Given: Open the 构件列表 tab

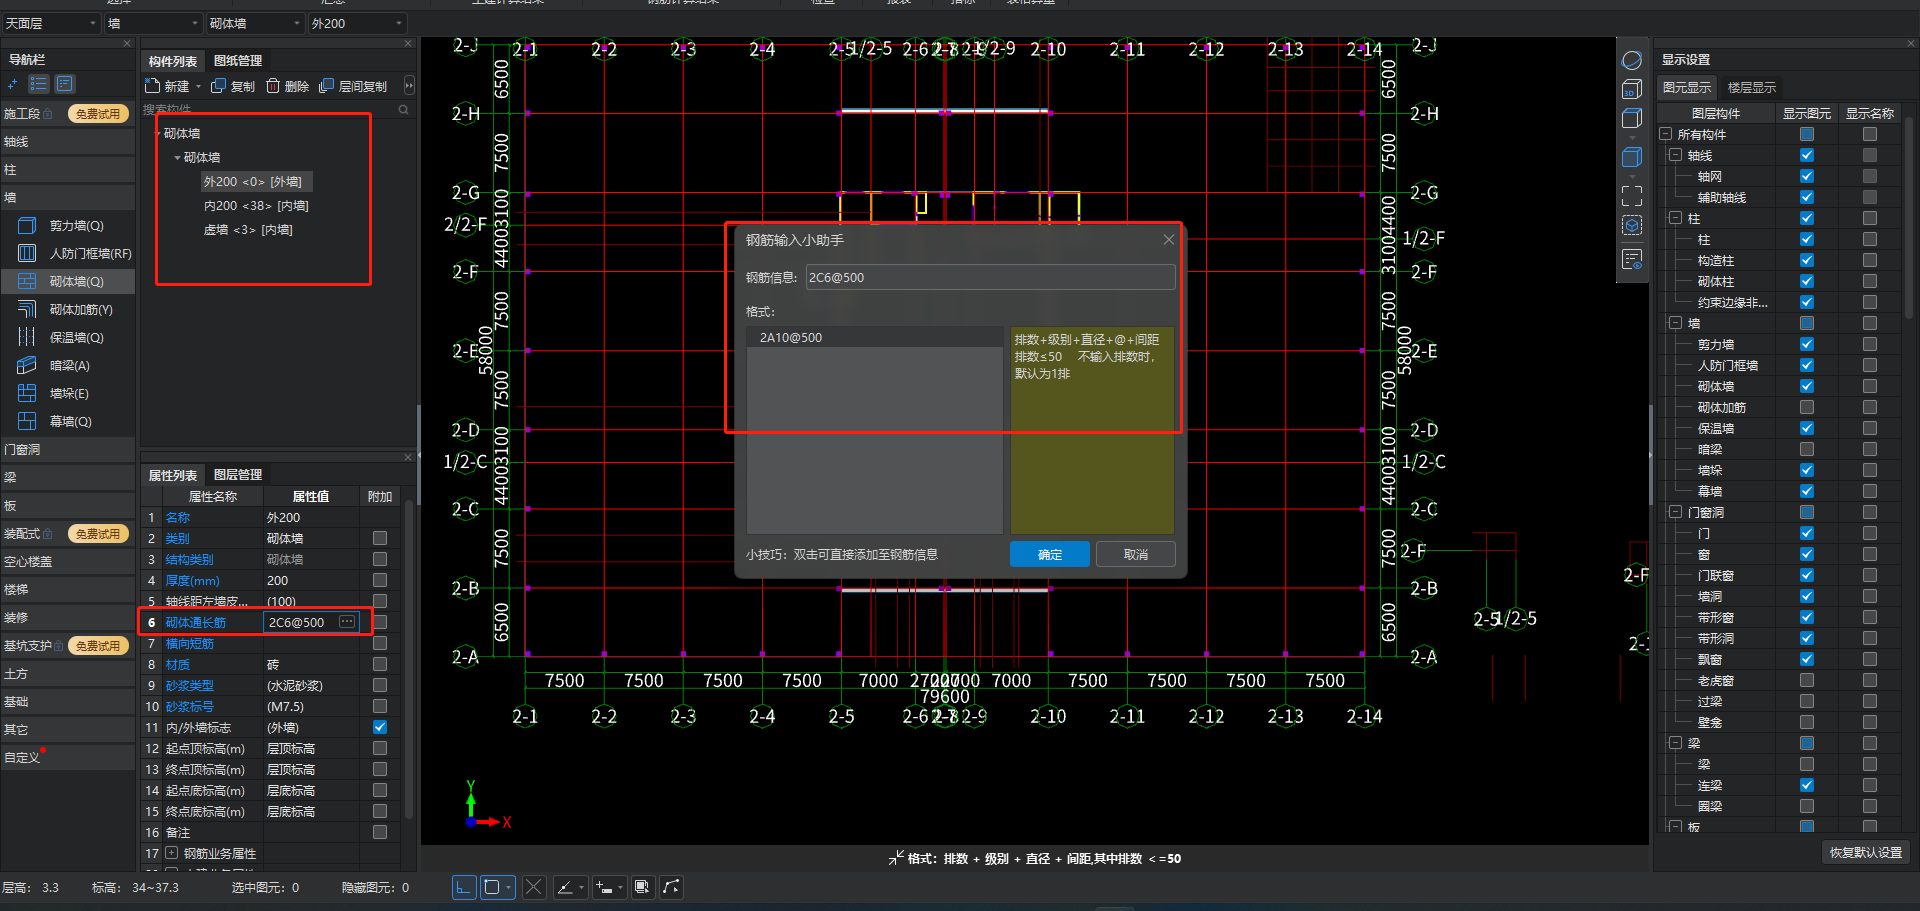Looking at the screenshot, I should 173,61.
